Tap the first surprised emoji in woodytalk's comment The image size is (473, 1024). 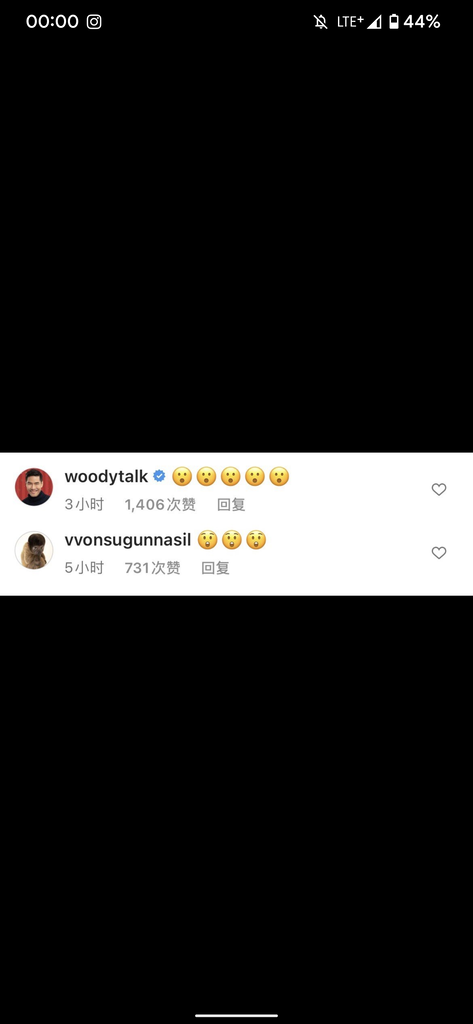(182, 477)
